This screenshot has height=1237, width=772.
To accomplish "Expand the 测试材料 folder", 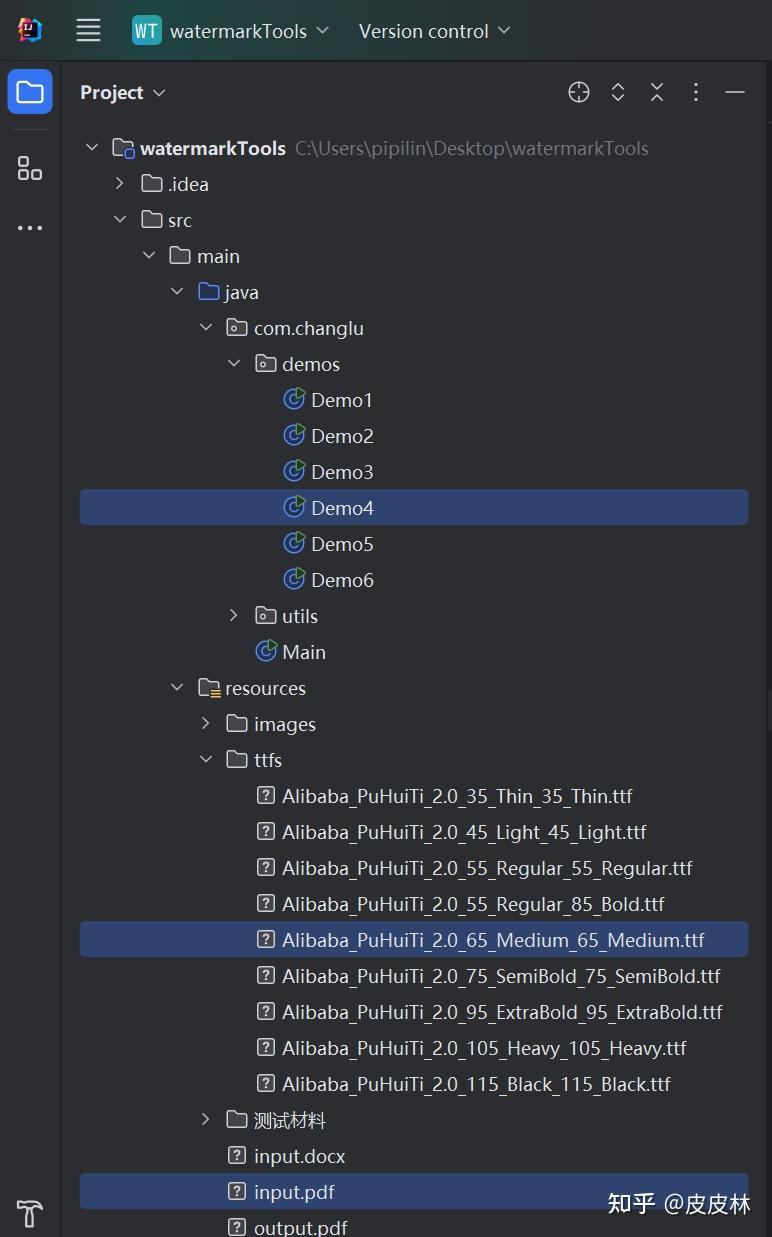I will 205,1119.
